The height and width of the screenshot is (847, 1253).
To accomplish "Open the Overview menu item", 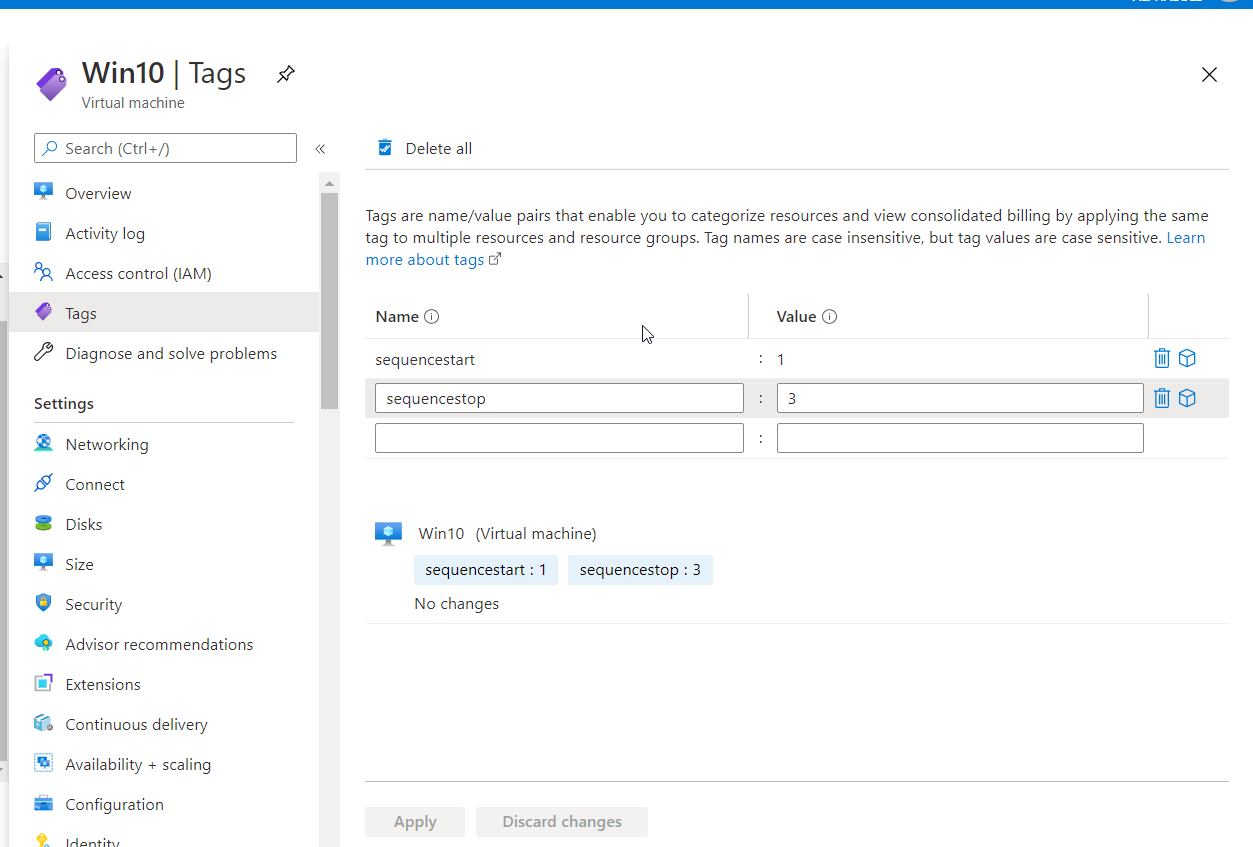I will pos(98,194).
